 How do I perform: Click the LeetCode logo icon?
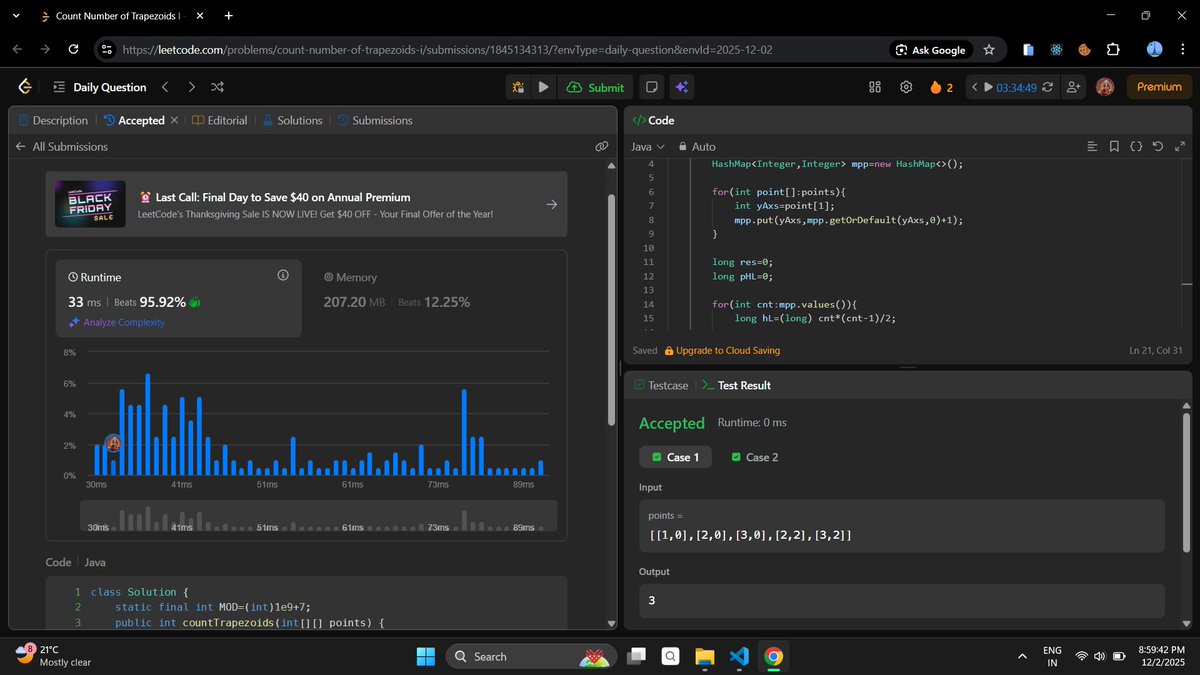[x=25, y=87]
